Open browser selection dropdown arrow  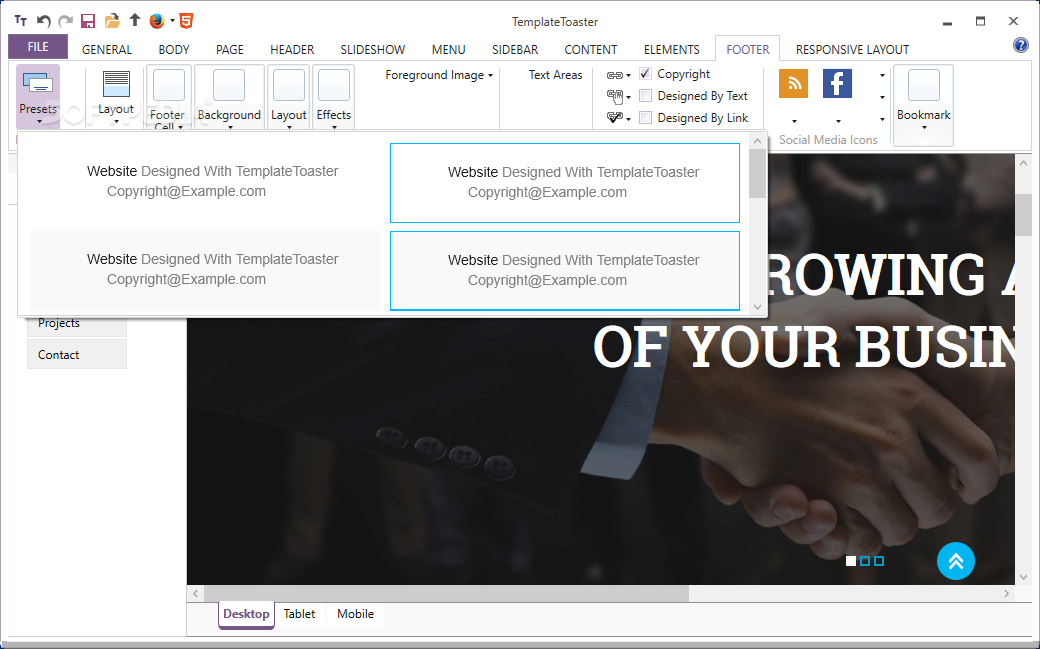(x=172, y=21)
